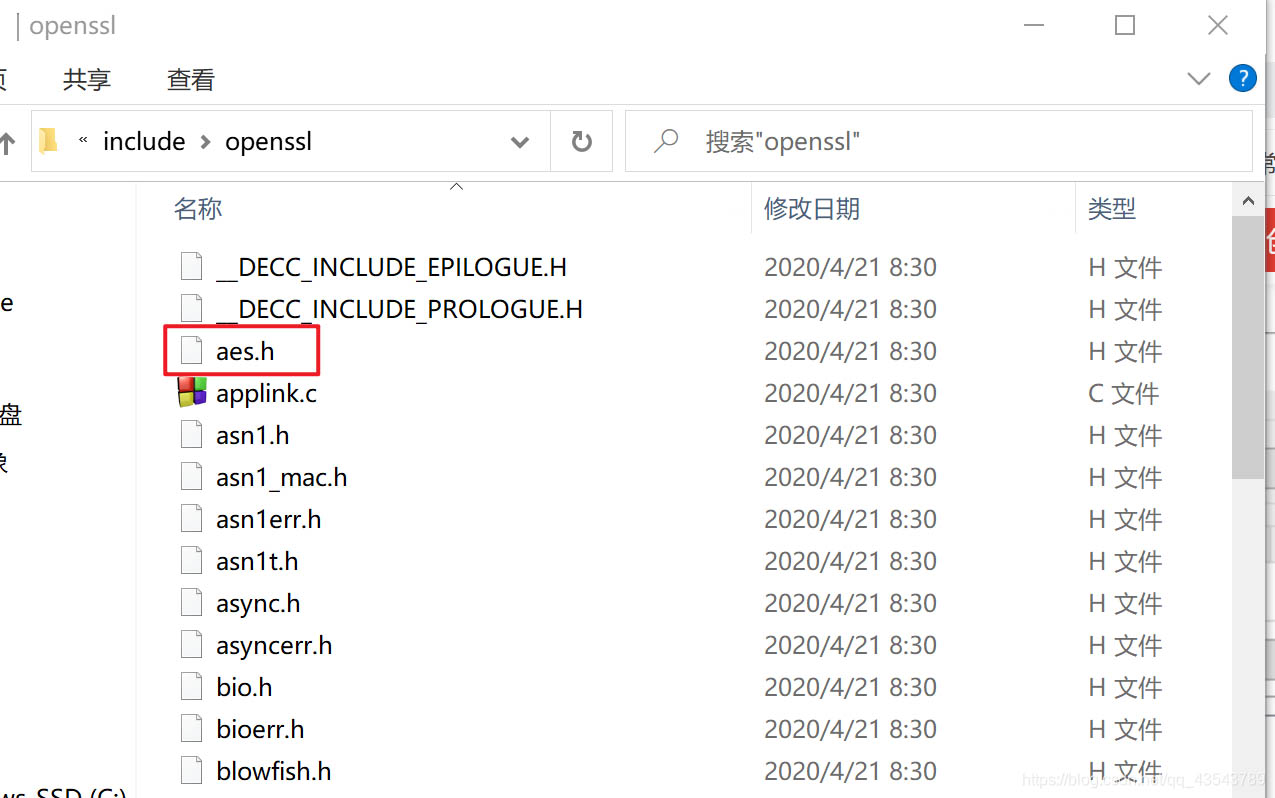Go up one folder level
Screen dimensions: 1275x798
pyautogui.click(x=8, y=143)
